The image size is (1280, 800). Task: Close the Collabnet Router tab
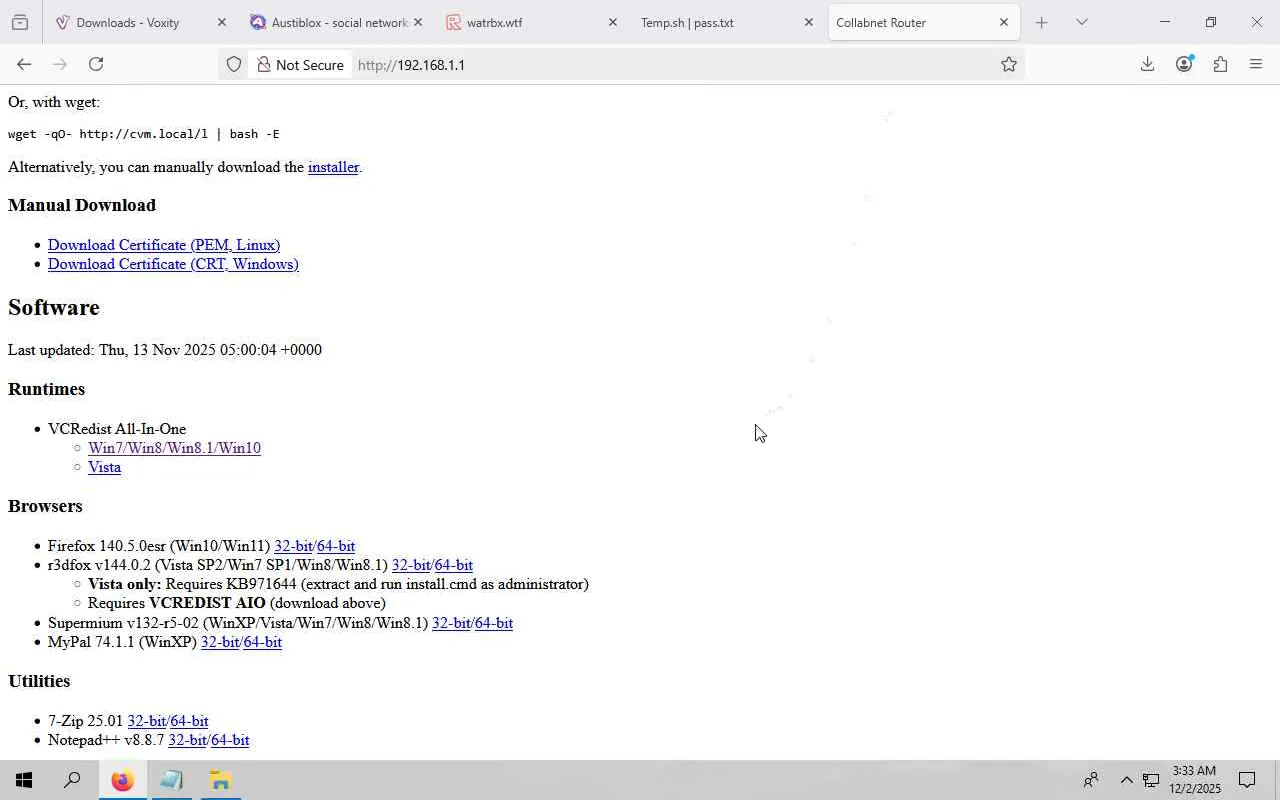click(x=1004, y=22)
